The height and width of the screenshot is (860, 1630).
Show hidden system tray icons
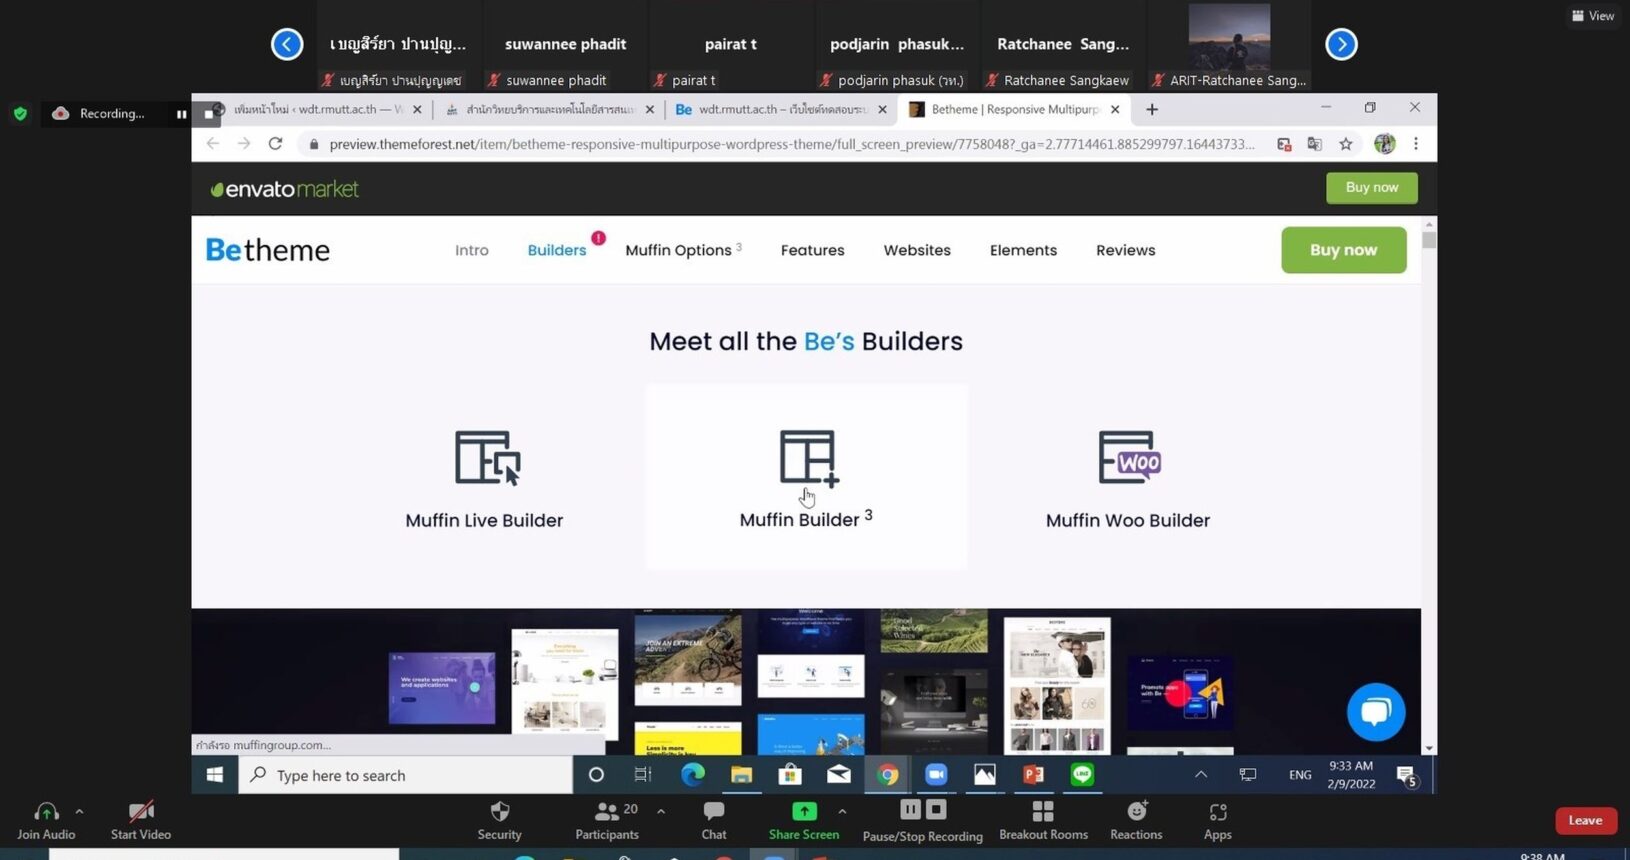coord(1201,774)
